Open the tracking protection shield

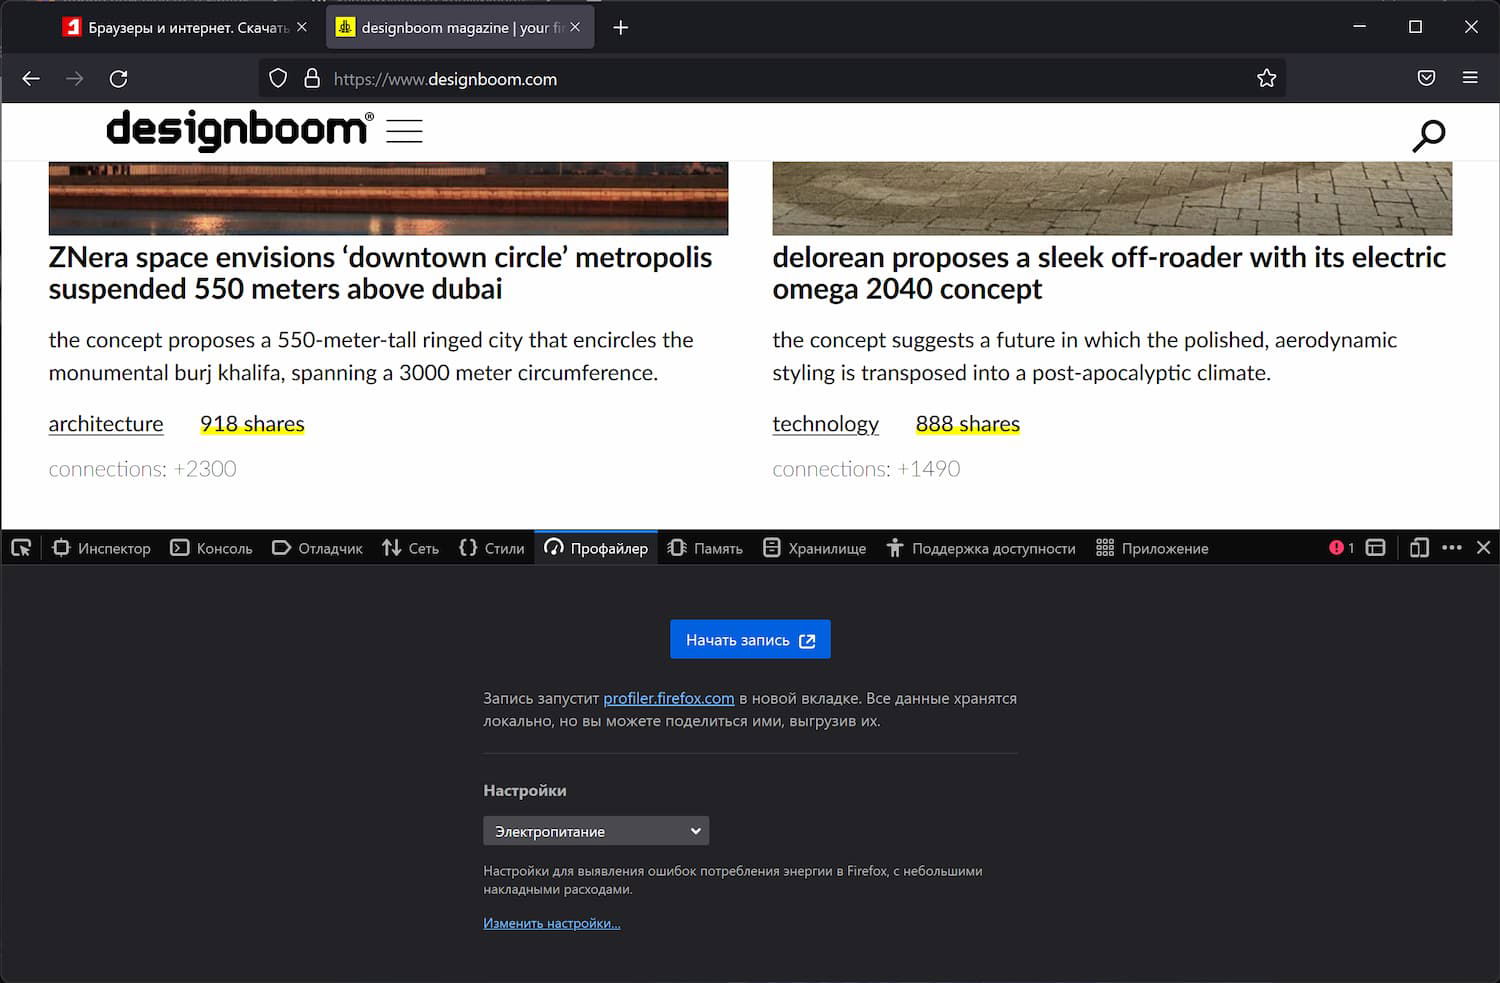[279, 78]
